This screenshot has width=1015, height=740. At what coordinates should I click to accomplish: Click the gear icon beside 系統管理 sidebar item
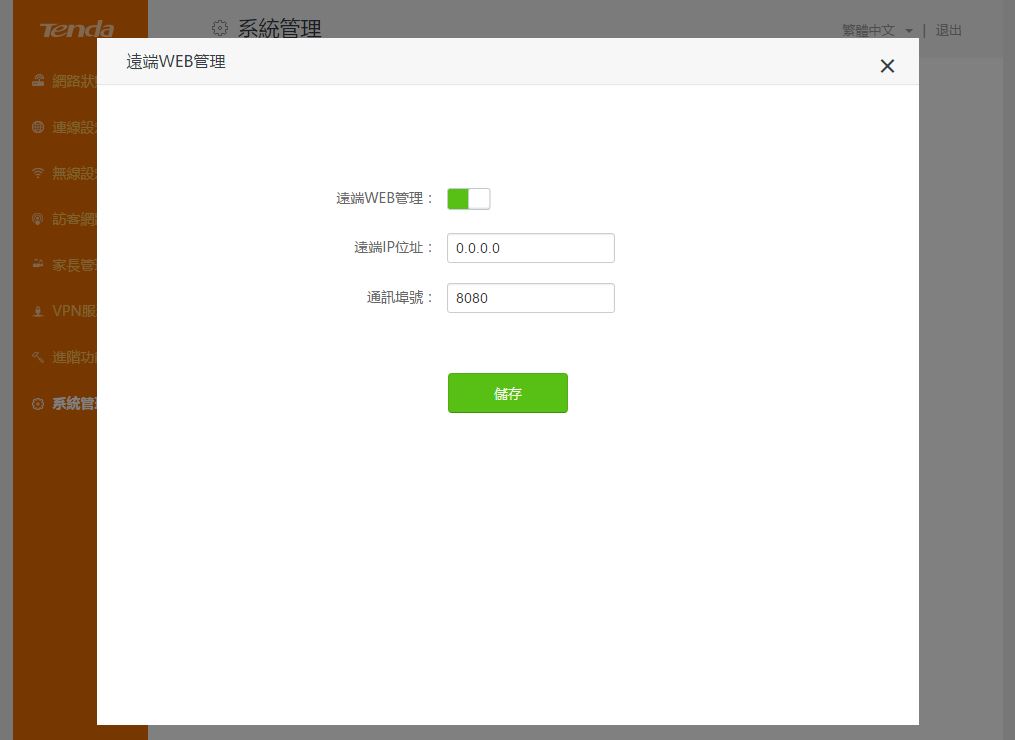tap(38, 404)
